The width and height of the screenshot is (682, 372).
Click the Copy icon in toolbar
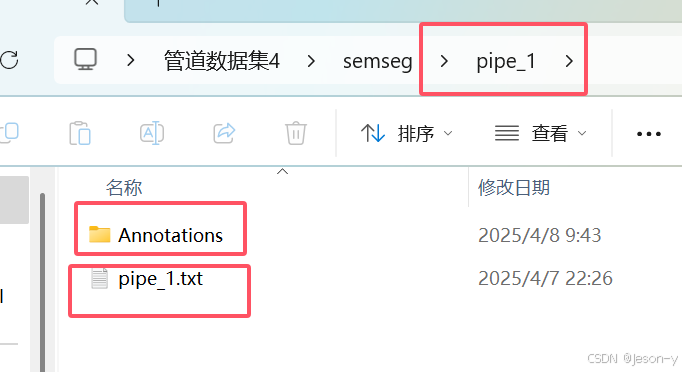[10, 133]
